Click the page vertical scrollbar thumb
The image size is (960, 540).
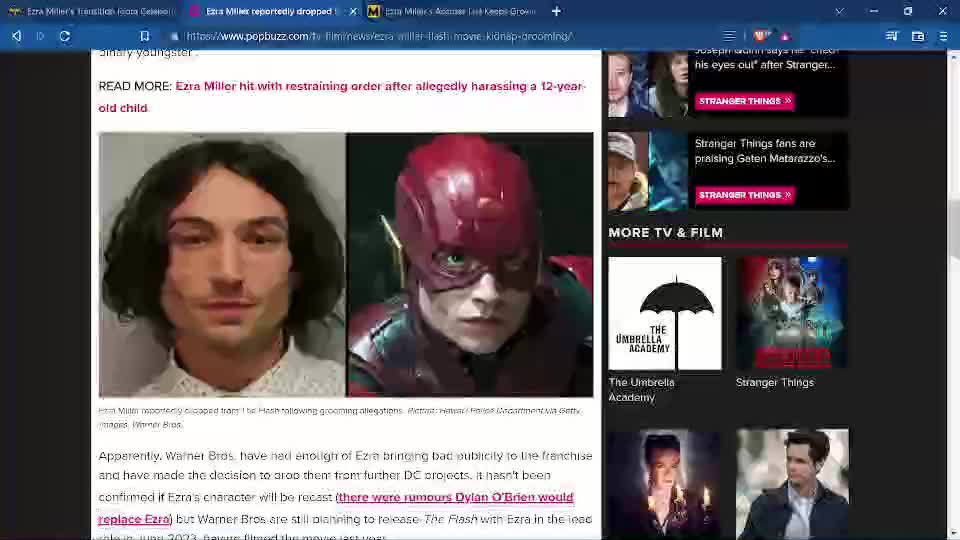click(x=953, y=230)
